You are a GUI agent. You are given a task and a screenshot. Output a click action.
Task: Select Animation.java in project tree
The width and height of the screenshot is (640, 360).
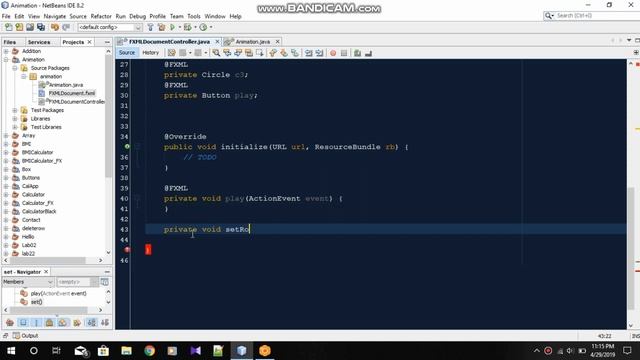pyautogui.click(x=66, y=85)
